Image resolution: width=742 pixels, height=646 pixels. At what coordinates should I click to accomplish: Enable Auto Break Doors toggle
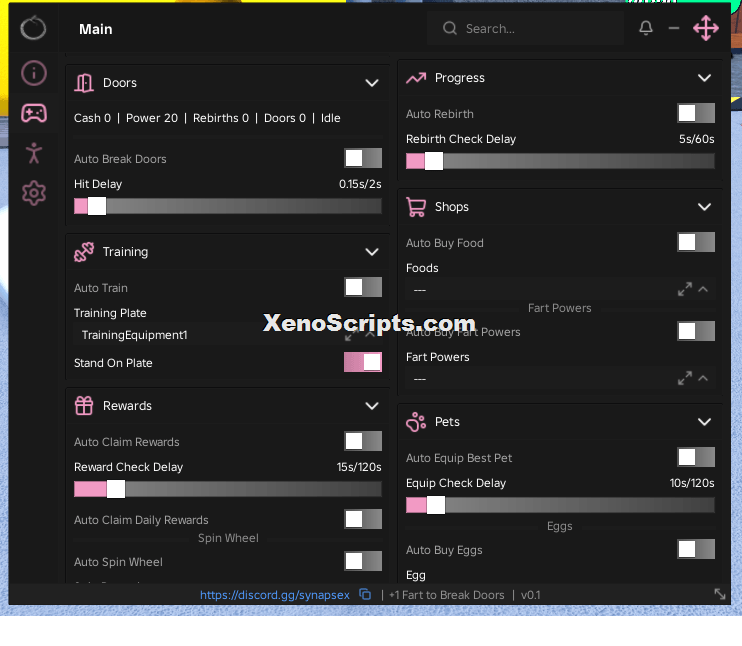[x=362, y=158]
